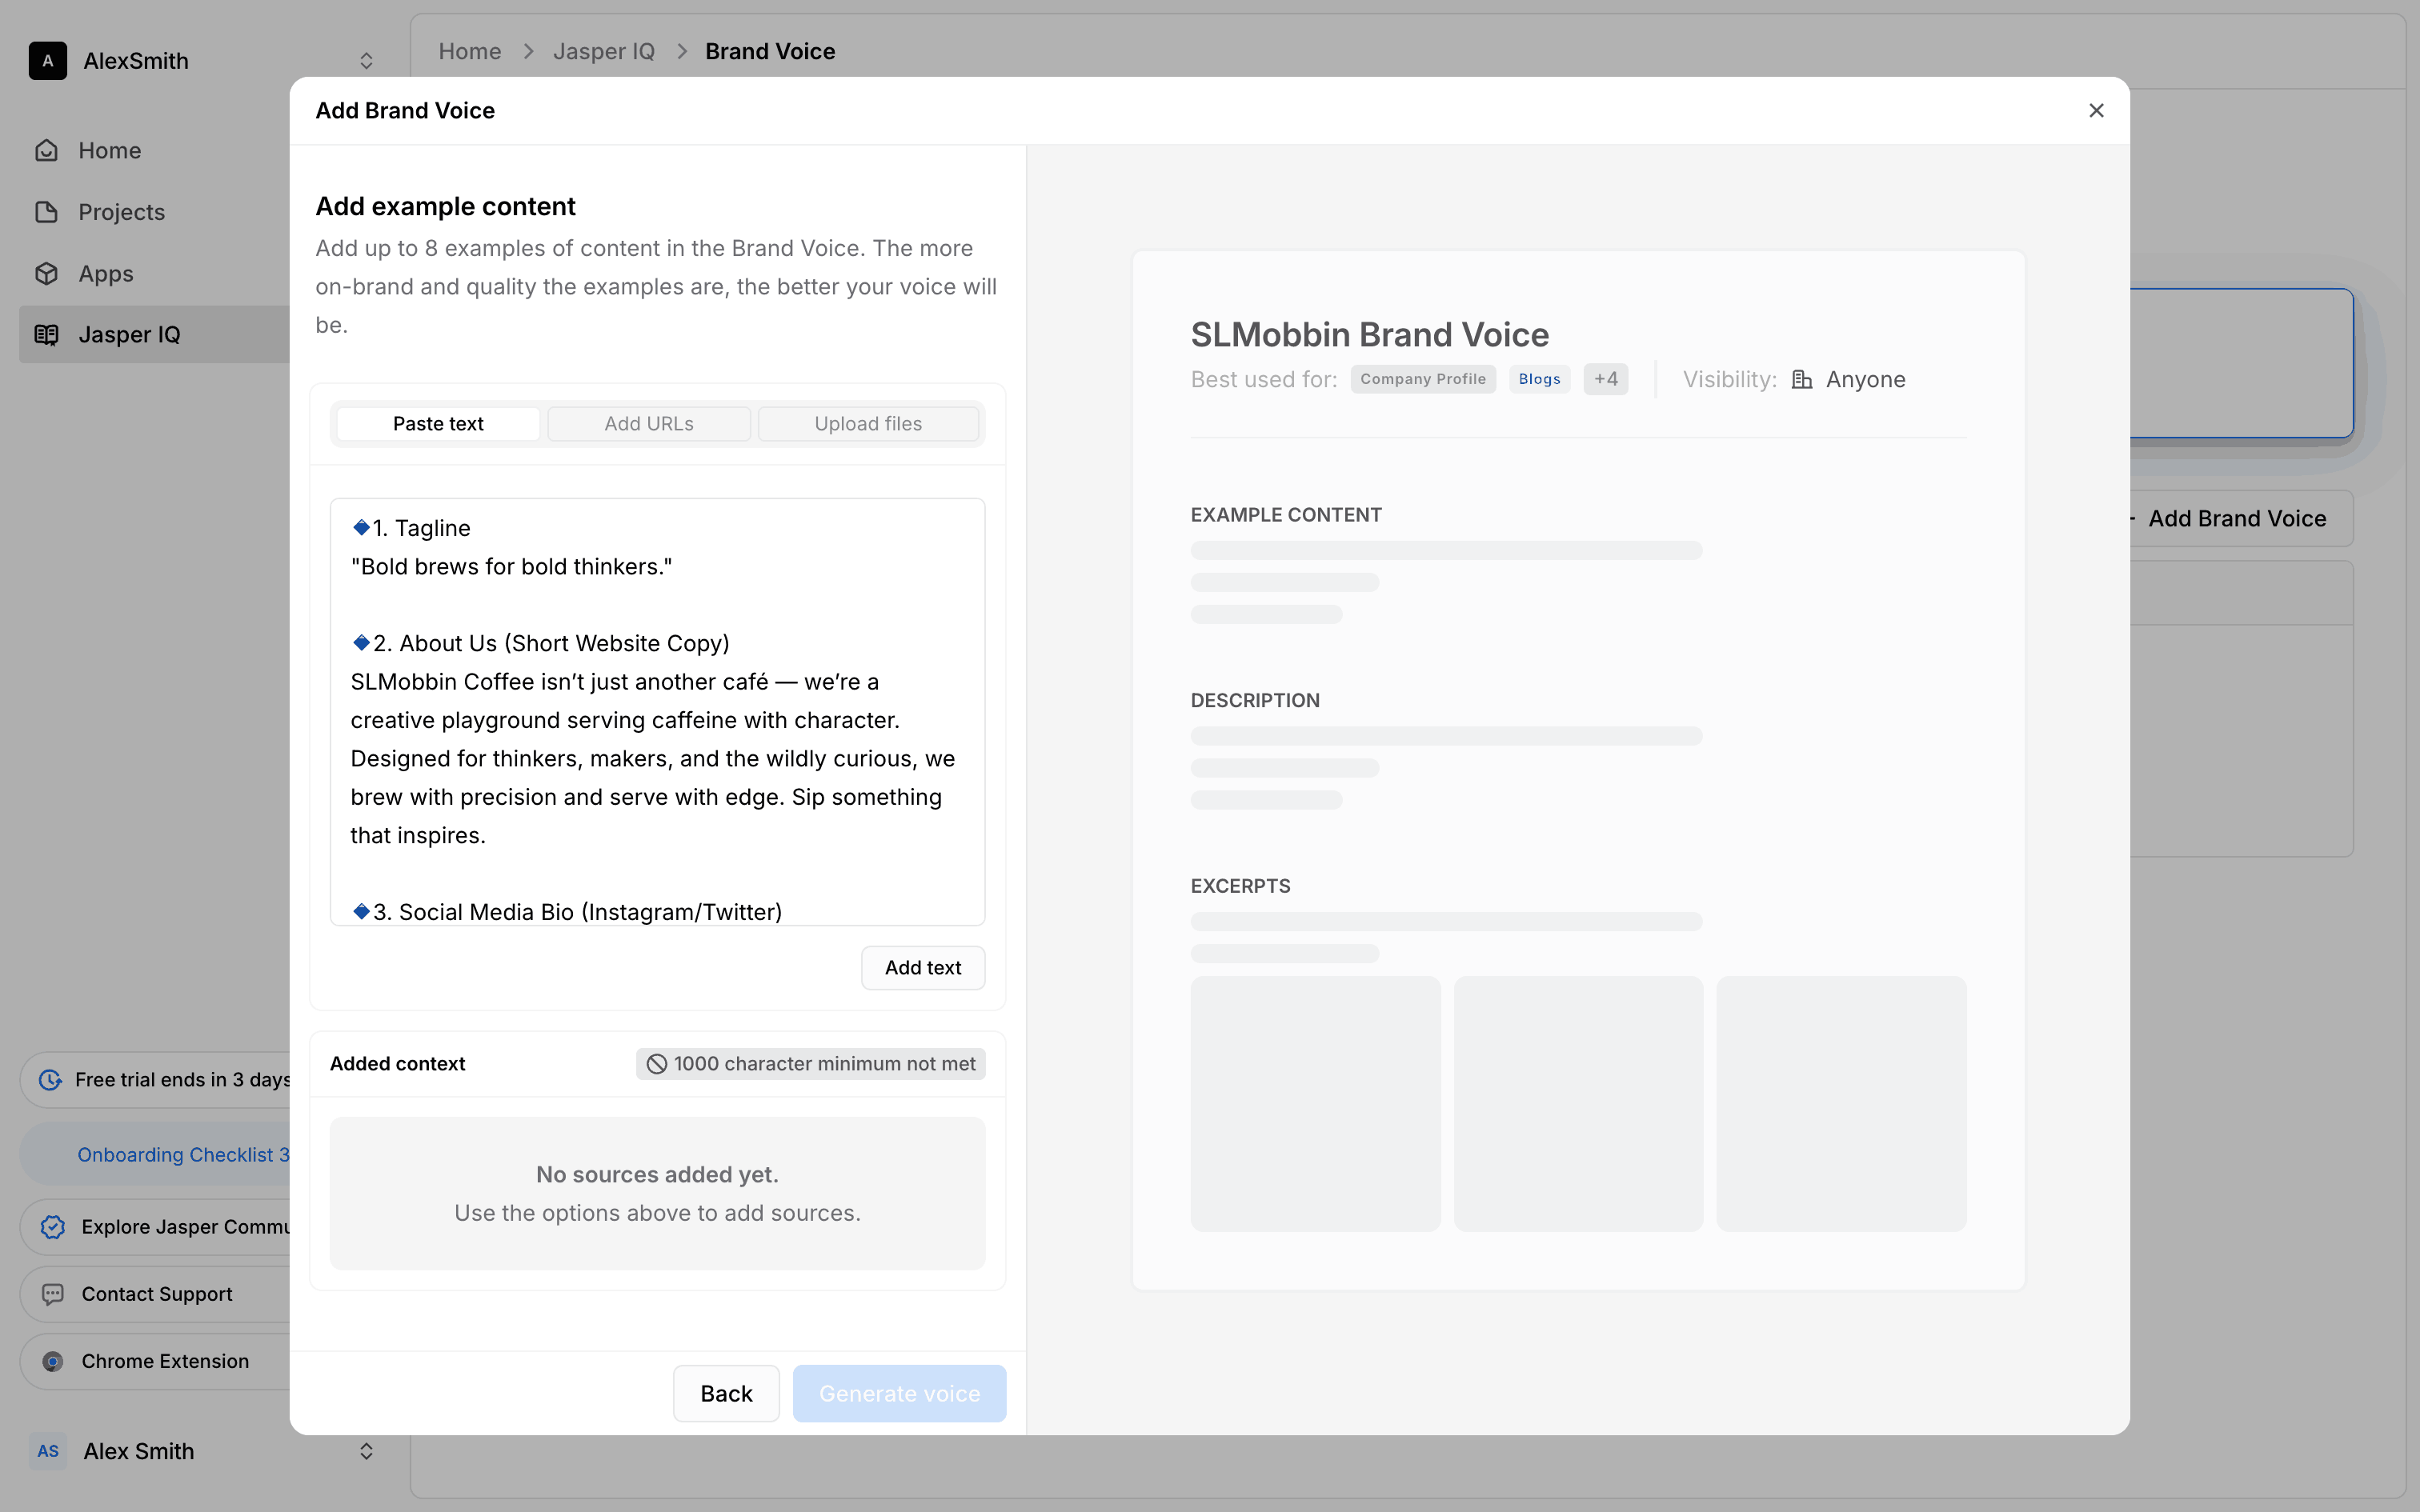Screen dimensions: 2420x1512
Task: Close the Add Brand Voice dialog
Action: (2096, 111)
